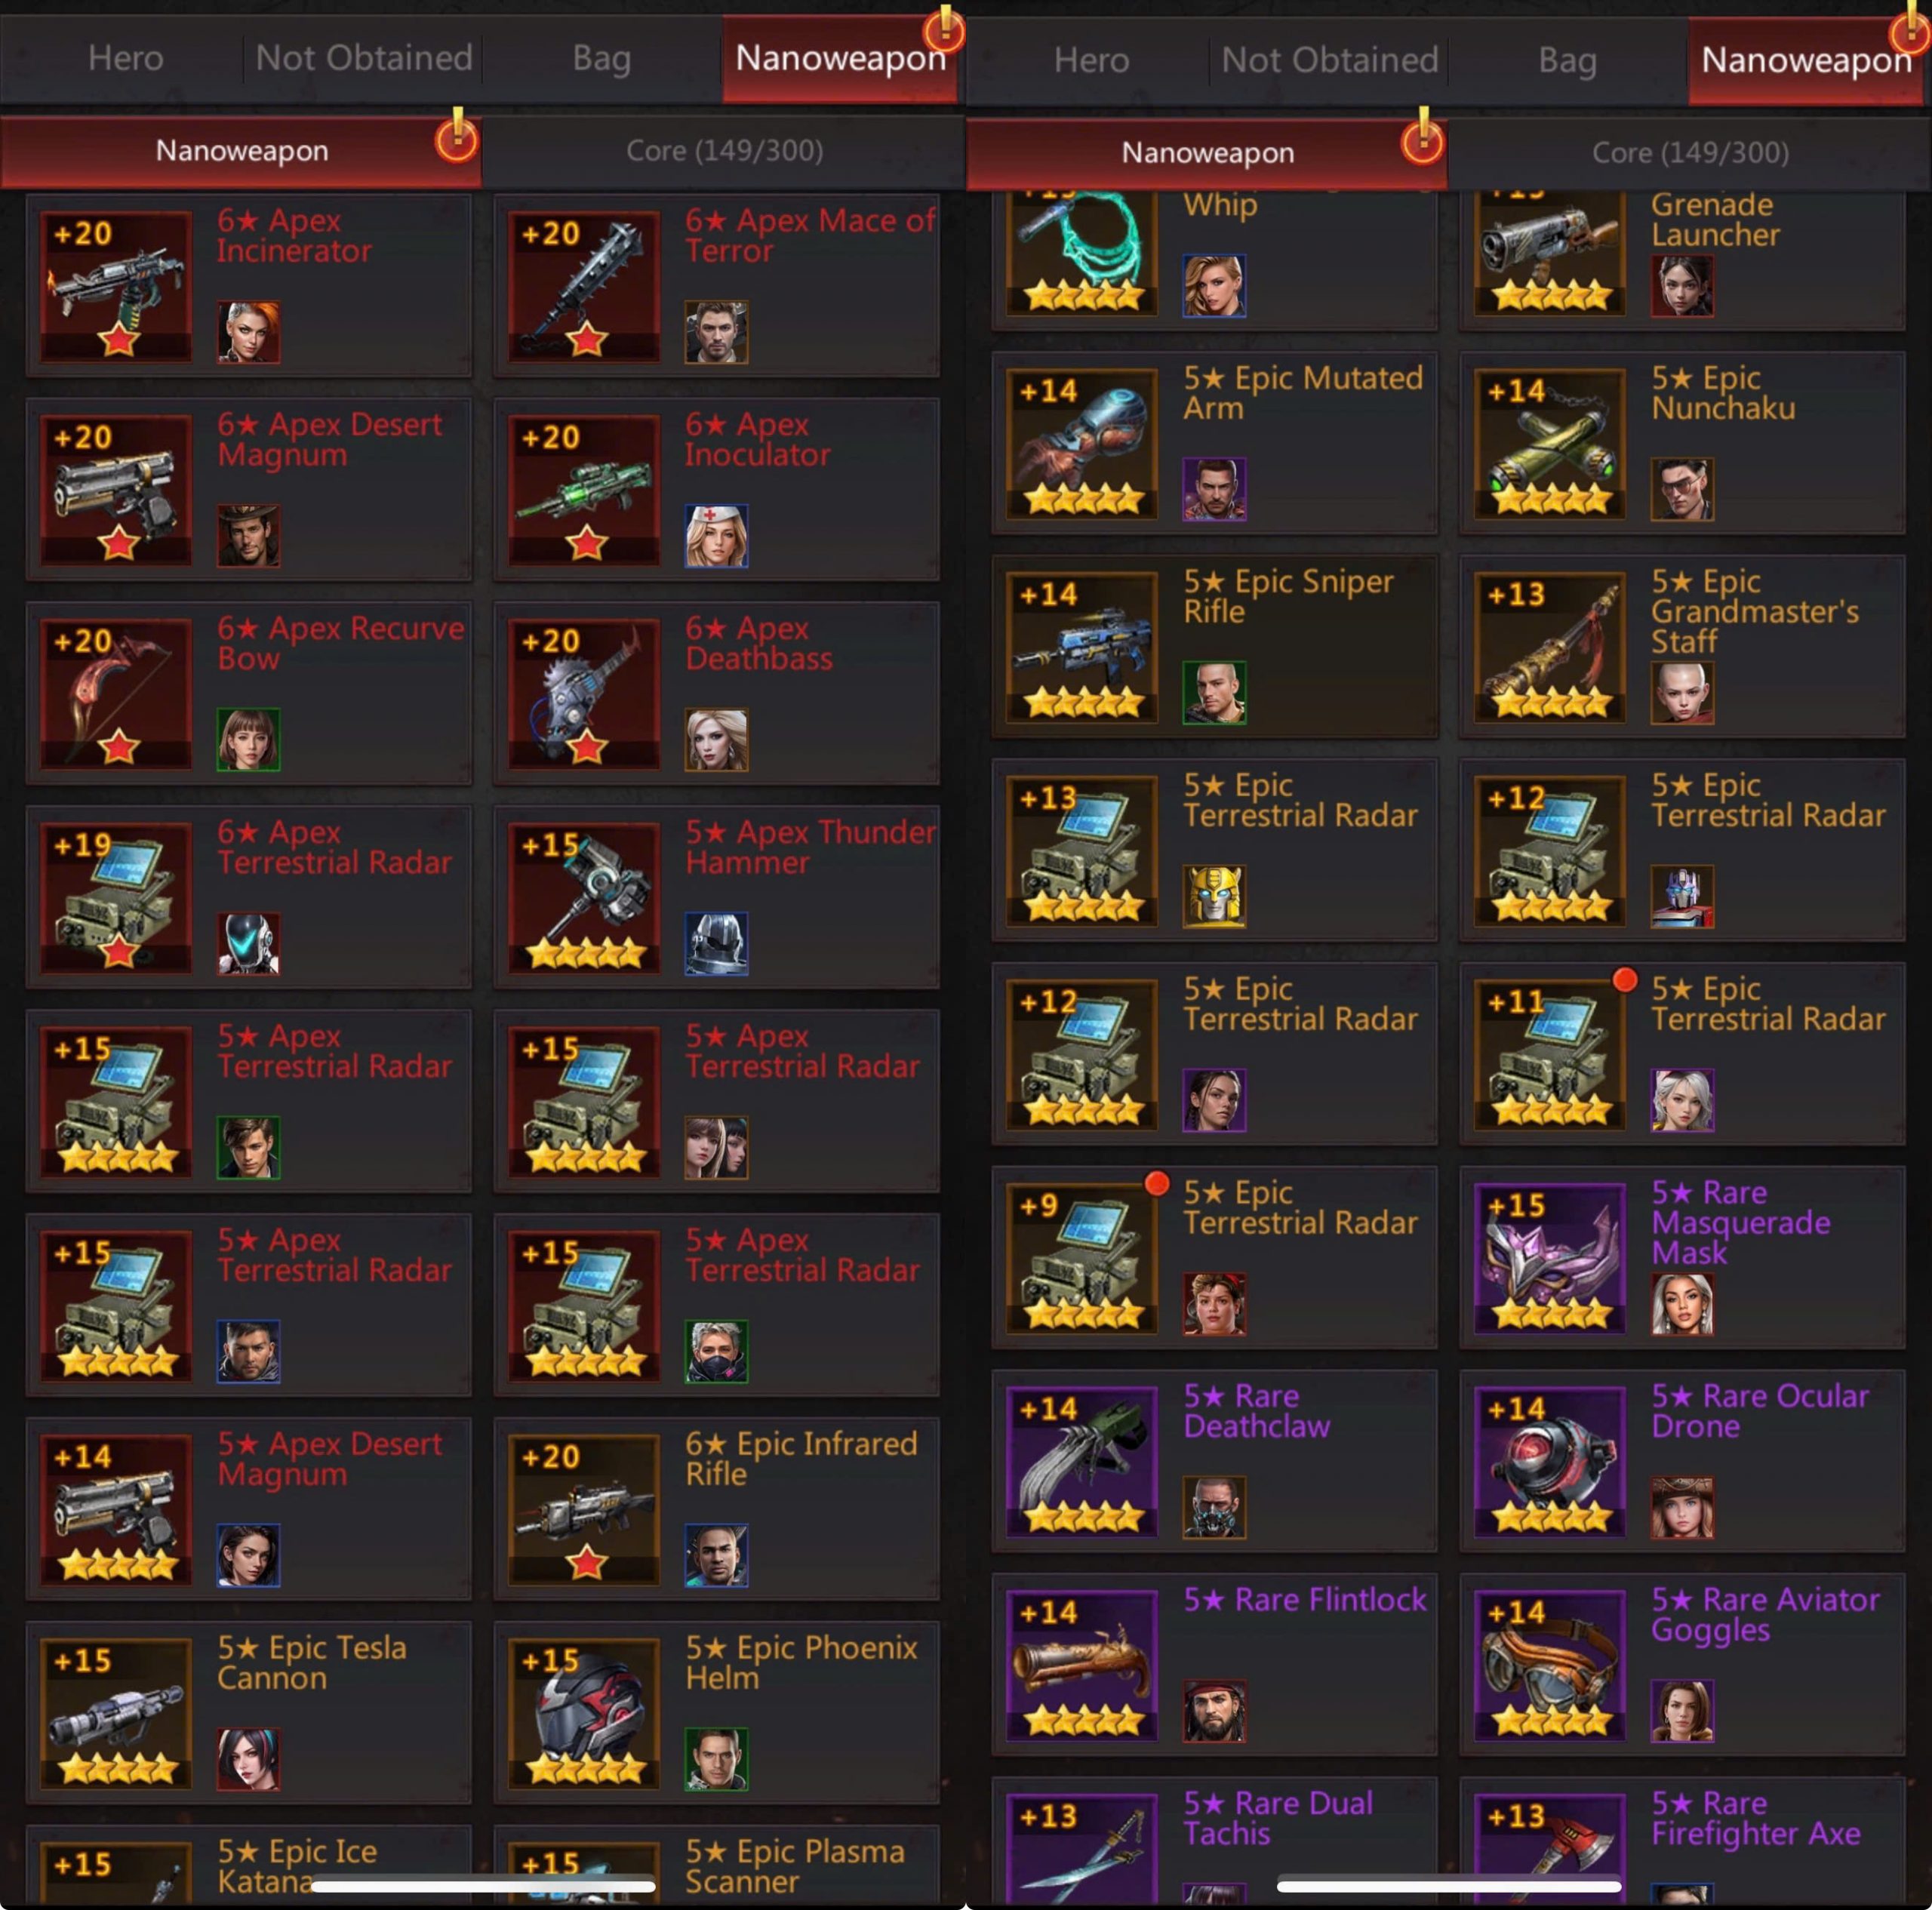This screenshot has width=1932, height=1910.
Task: Select the 5★ Epic Nunchaku weapon icon
Action: pyautogui.click(x=1550, y=443)
